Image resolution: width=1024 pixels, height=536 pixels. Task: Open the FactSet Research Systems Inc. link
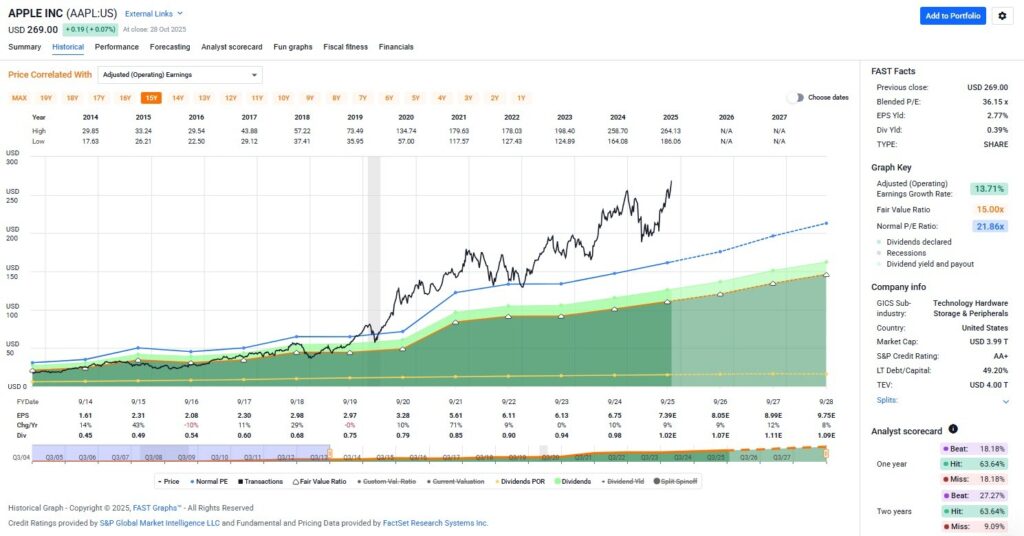coord(436,523)
